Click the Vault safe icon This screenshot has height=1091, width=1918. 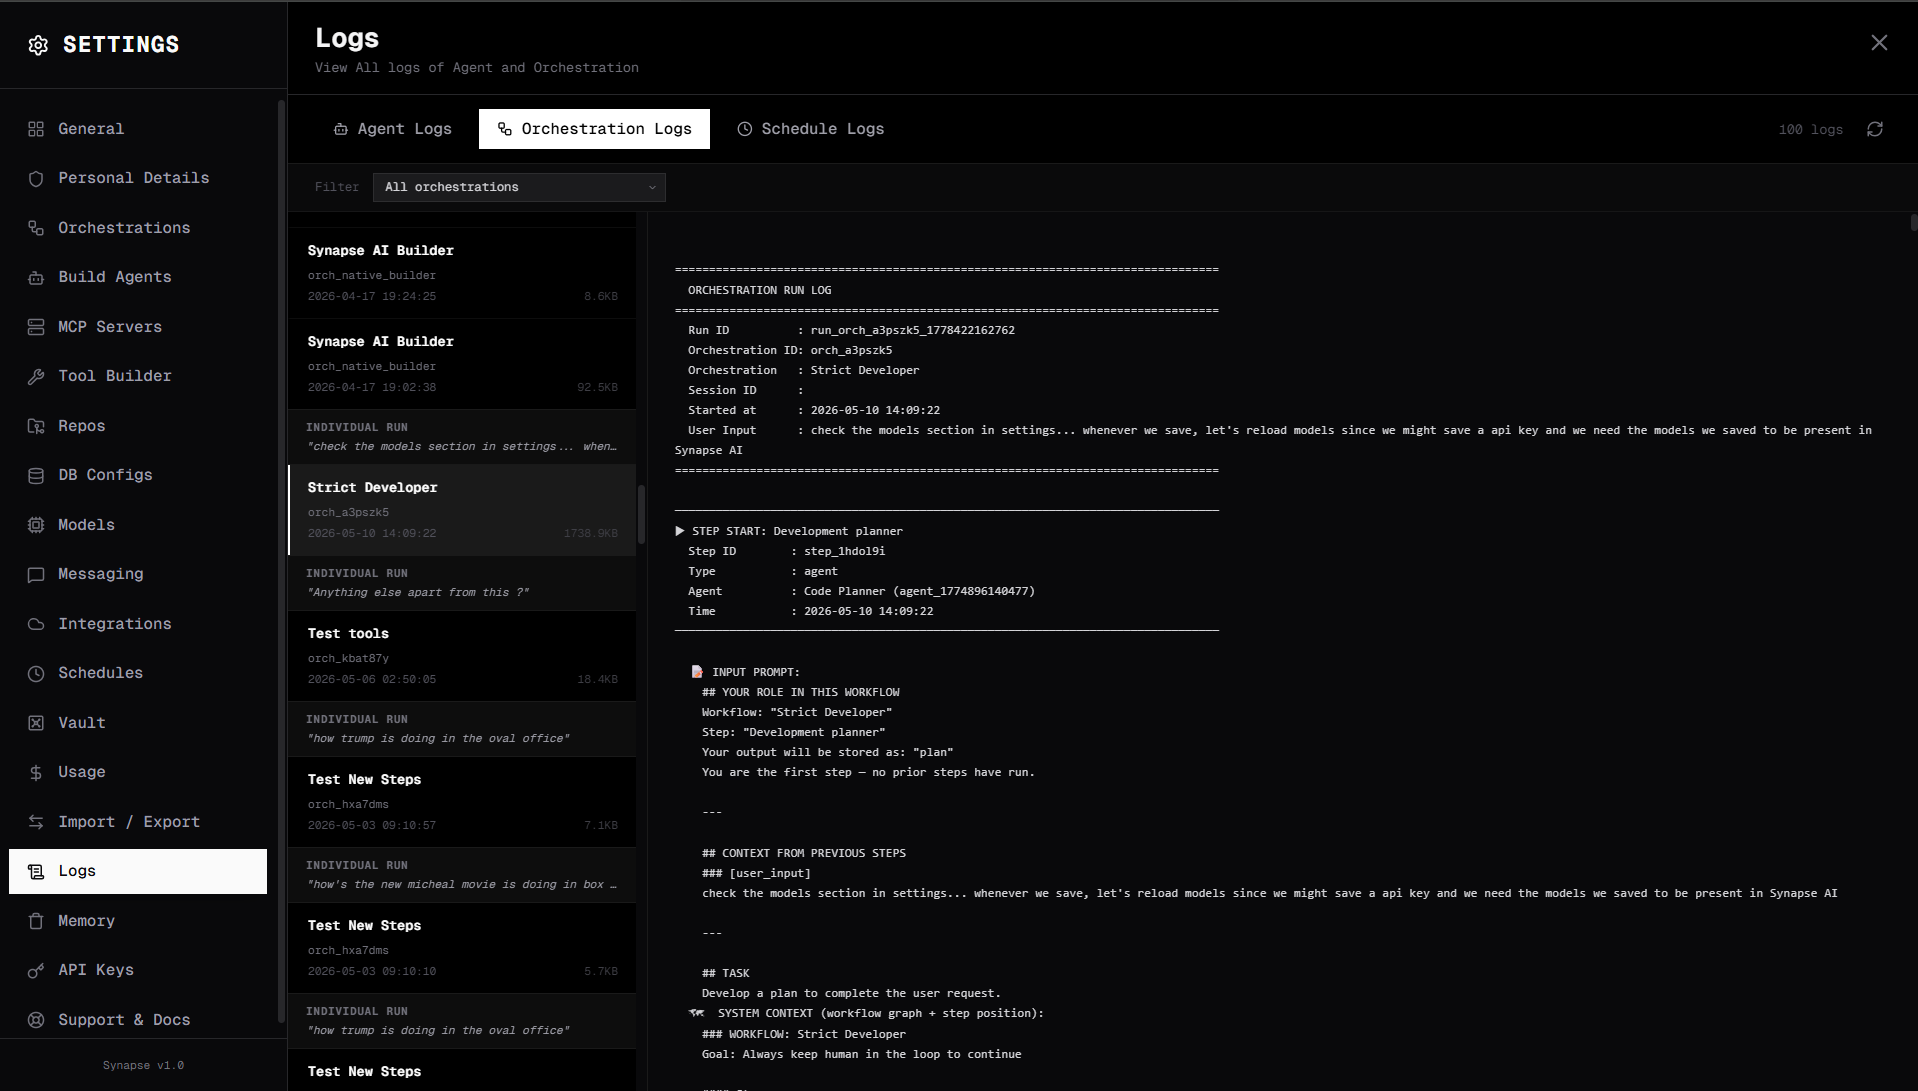click(x=36, y=723)
